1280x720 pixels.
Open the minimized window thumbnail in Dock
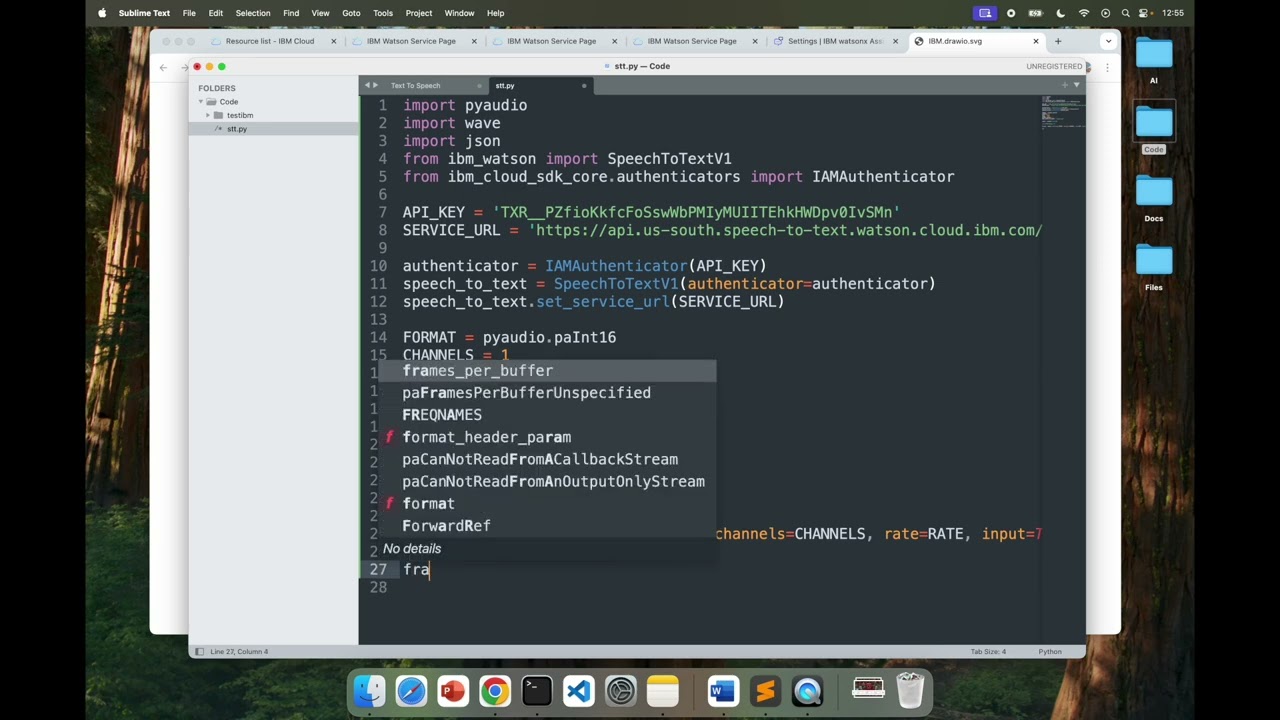(868, 690)
